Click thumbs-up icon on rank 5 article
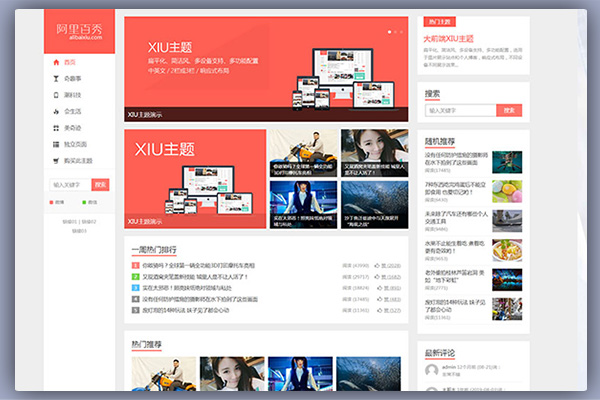The width and height of the screenshot is (600, 400). pyautogui.click(x=380, y=310)
